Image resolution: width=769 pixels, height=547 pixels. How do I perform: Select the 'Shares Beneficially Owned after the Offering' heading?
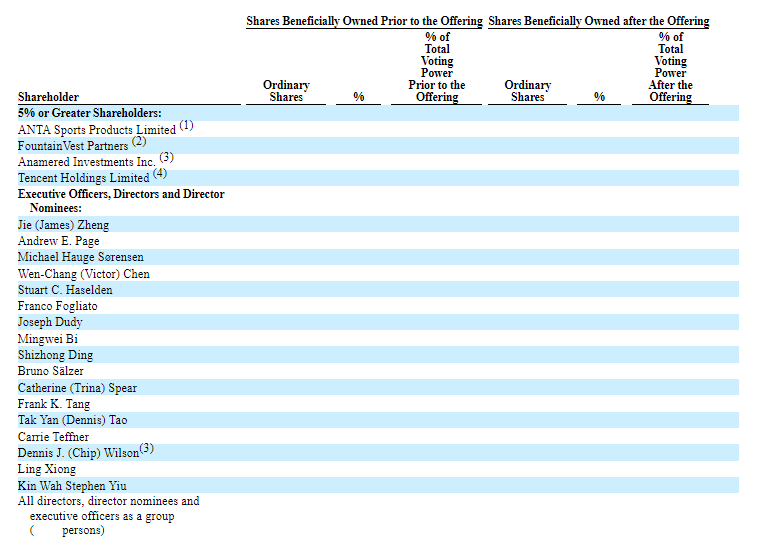pyautogui.click(x=599, y=21)
